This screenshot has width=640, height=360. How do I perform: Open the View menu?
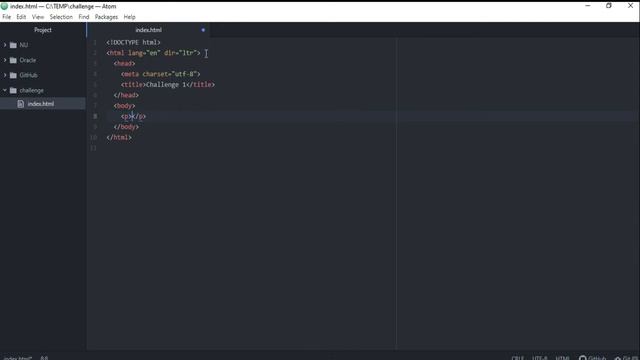38,17
